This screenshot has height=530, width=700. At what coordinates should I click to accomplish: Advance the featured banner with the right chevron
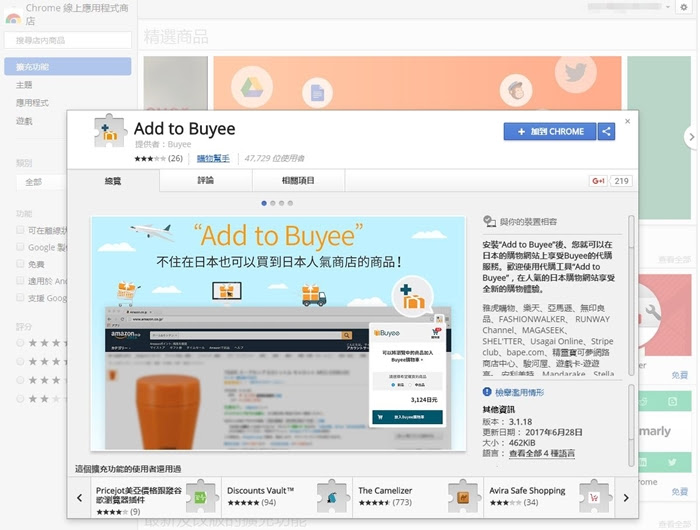point(691,137)
